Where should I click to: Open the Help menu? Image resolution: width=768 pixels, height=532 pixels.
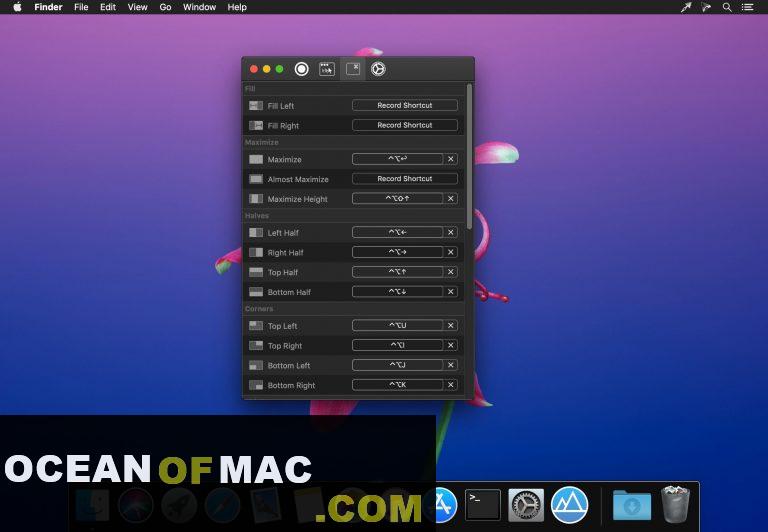coord(237,7)
